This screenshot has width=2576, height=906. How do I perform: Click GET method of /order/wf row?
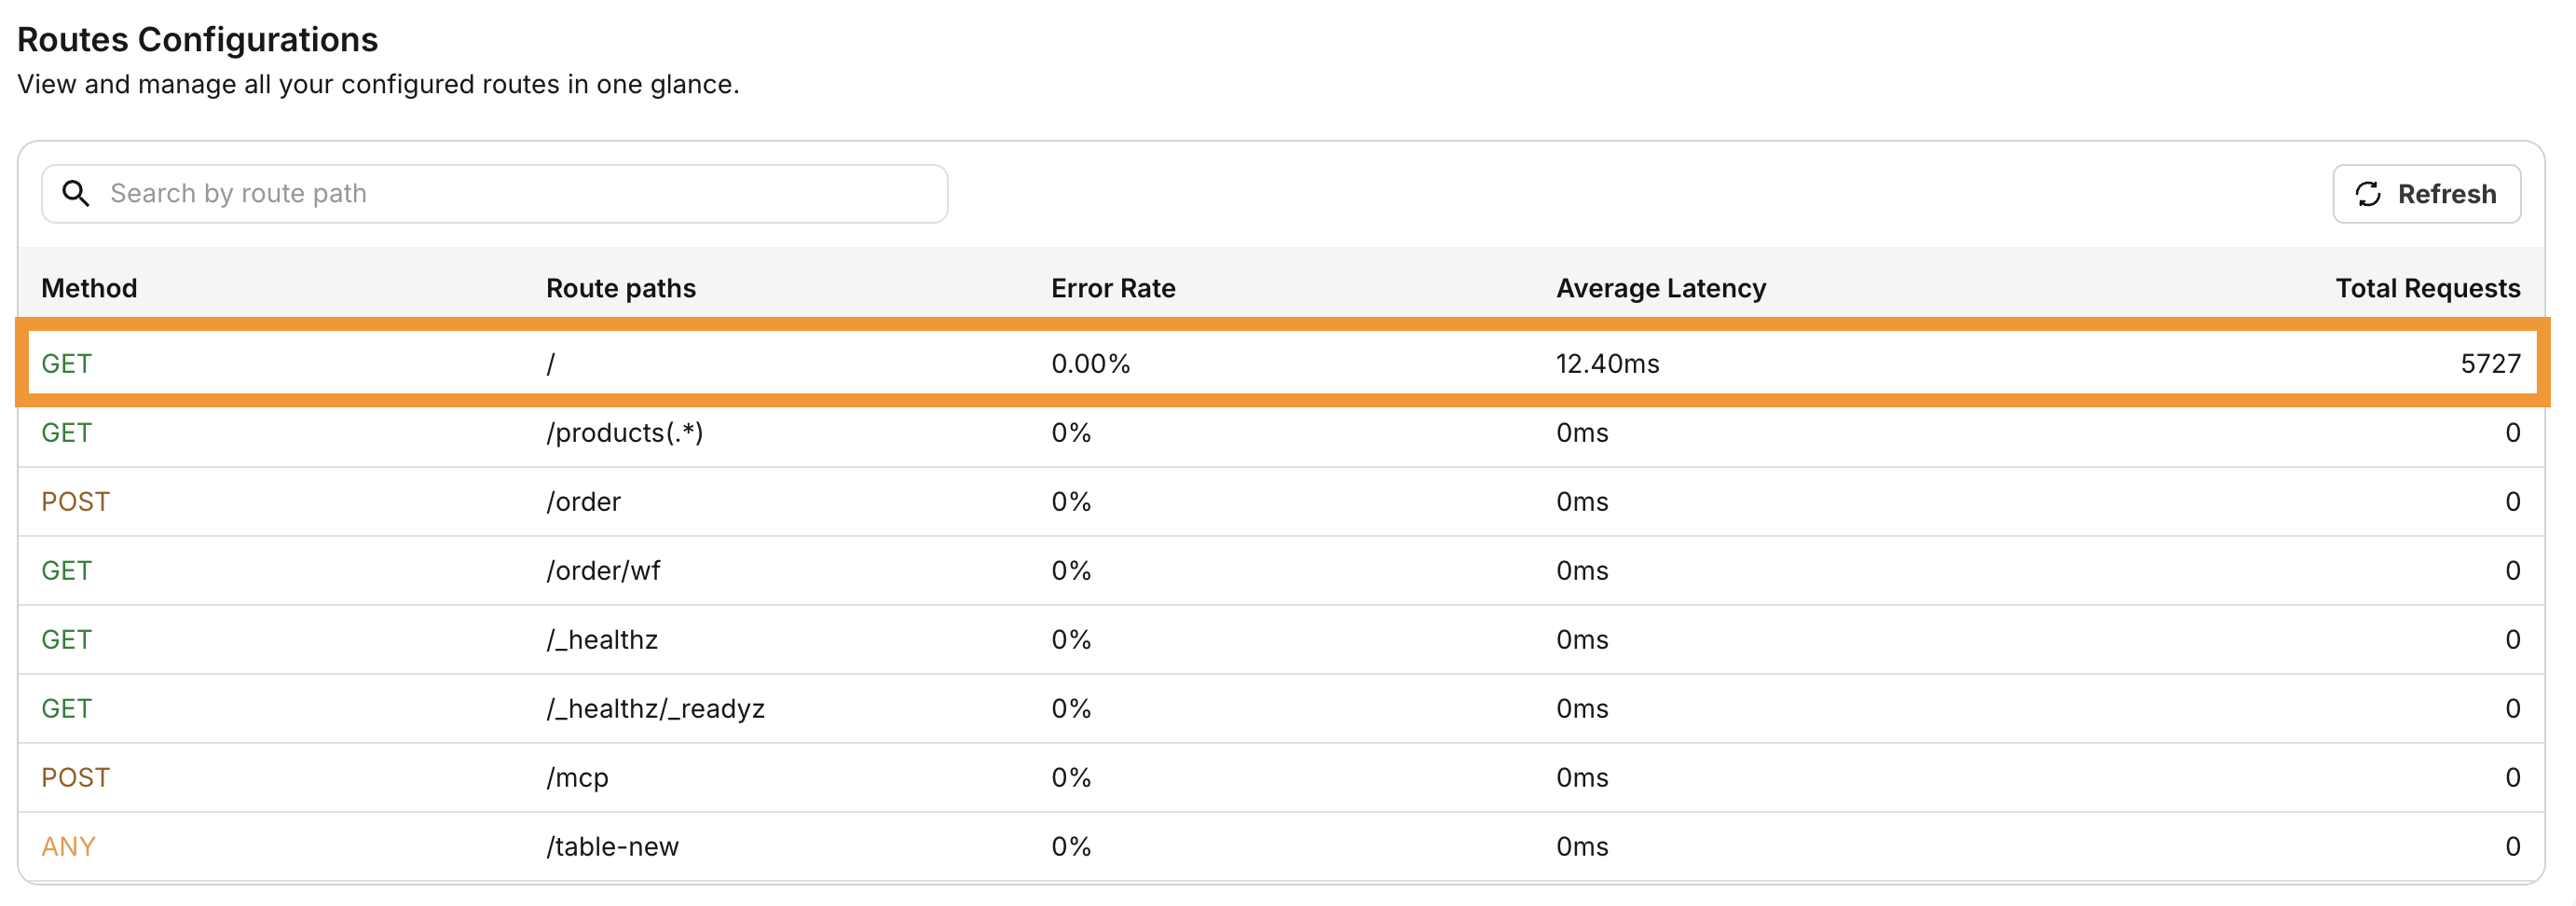pyautogui.click(x=66, y=571)
